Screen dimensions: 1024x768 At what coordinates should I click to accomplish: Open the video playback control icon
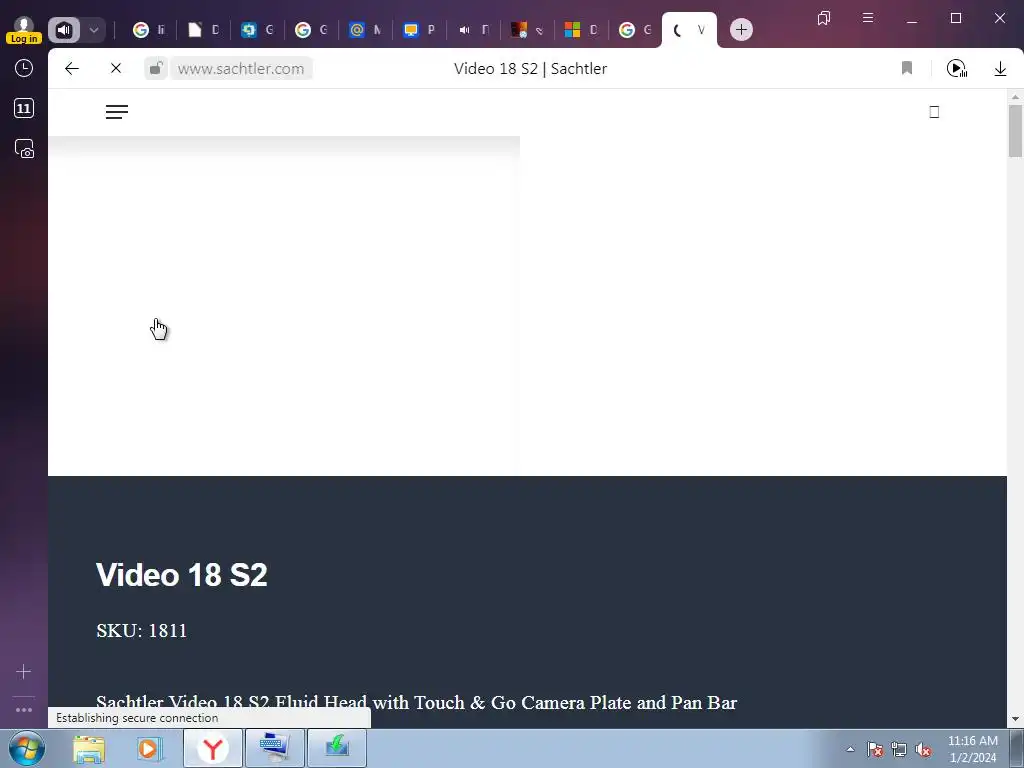pos(957,69)
